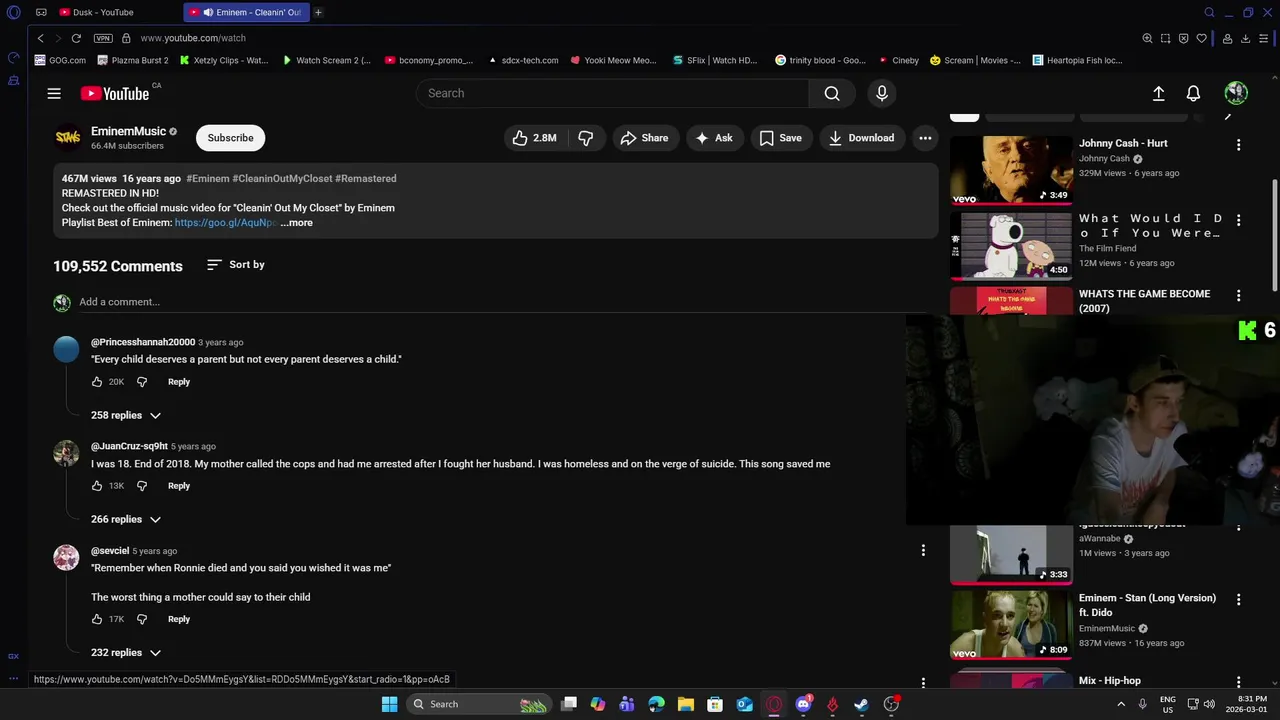
Task: Open the Create upload icon
Action: (1158, 93)
